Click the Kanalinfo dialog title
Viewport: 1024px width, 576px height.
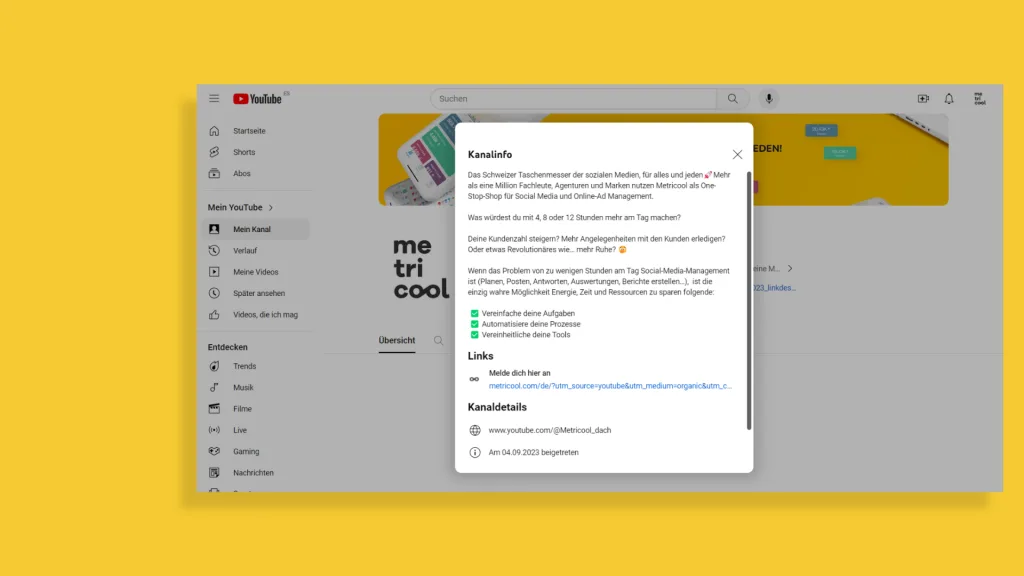click(490, 155)
